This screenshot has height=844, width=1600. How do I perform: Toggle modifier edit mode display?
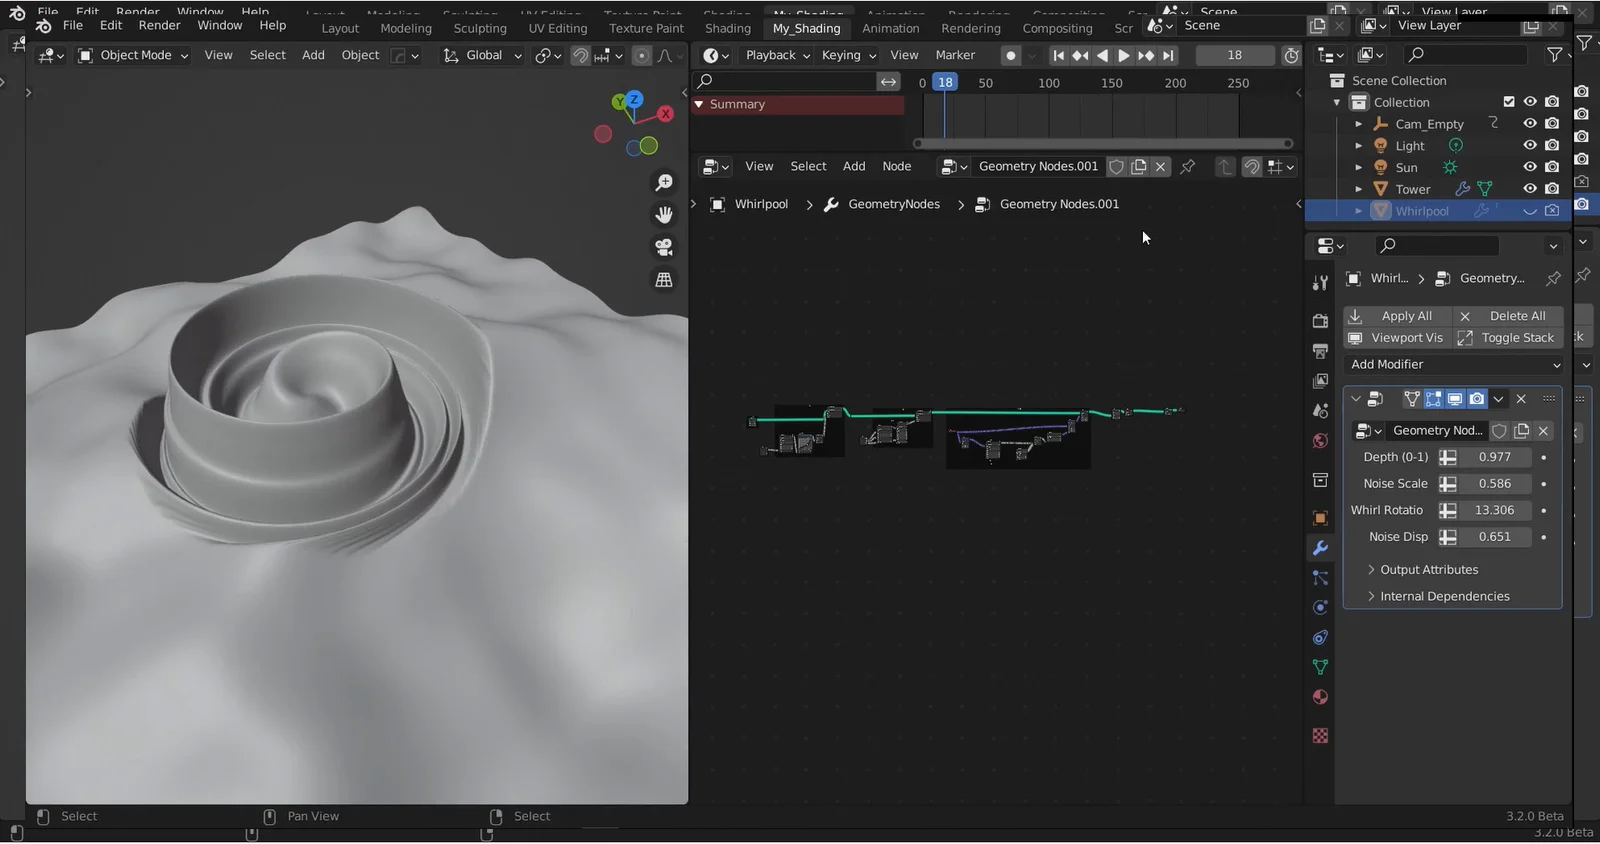click(x=1433, y=399)
